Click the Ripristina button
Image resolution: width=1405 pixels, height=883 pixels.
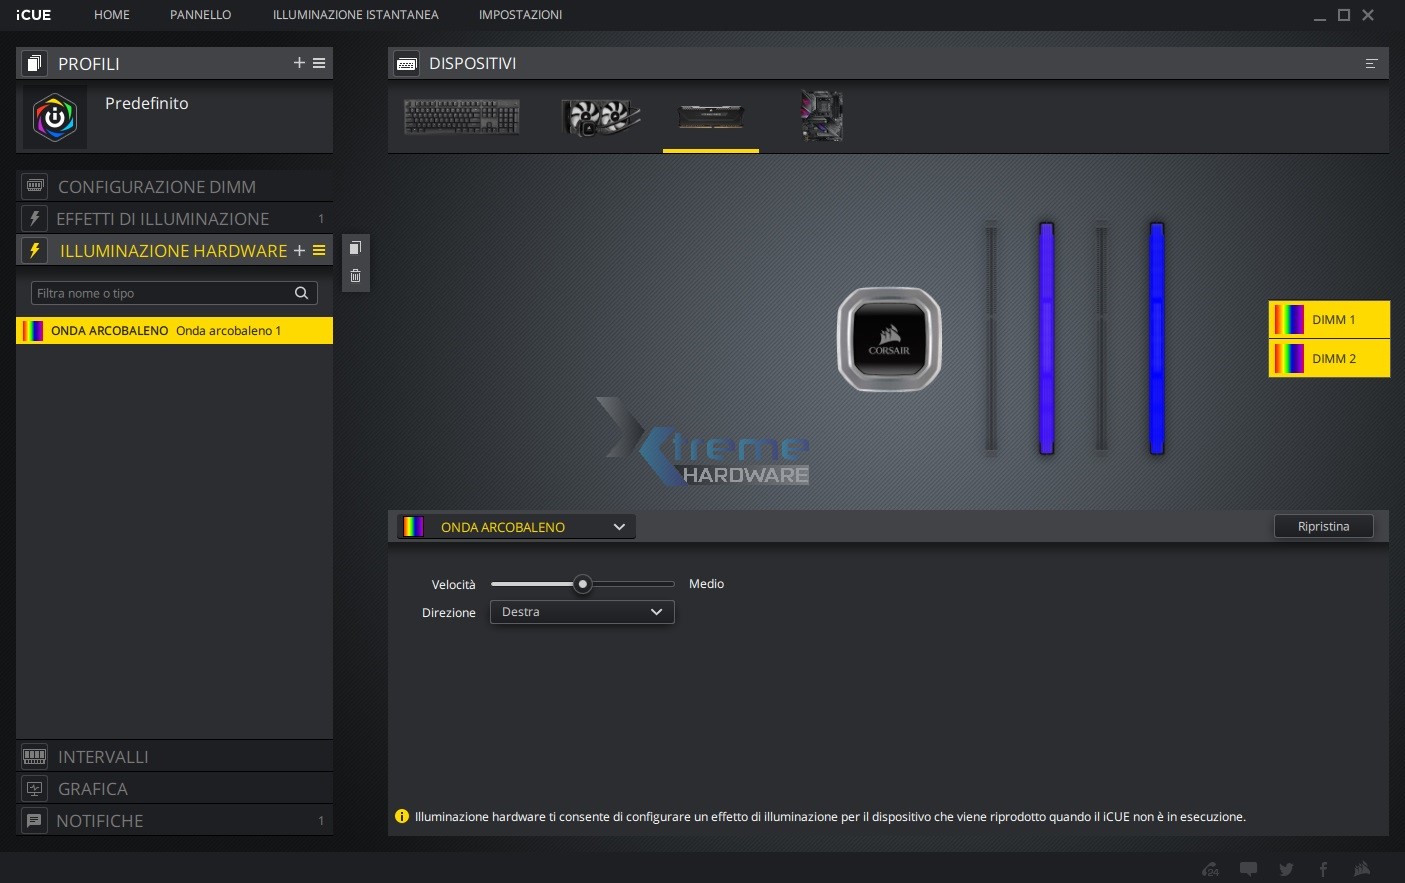1323,527
